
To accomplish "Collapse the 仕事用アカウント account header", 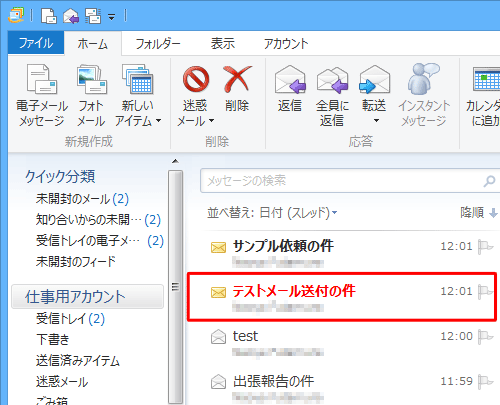I will (x=87, y=296).
